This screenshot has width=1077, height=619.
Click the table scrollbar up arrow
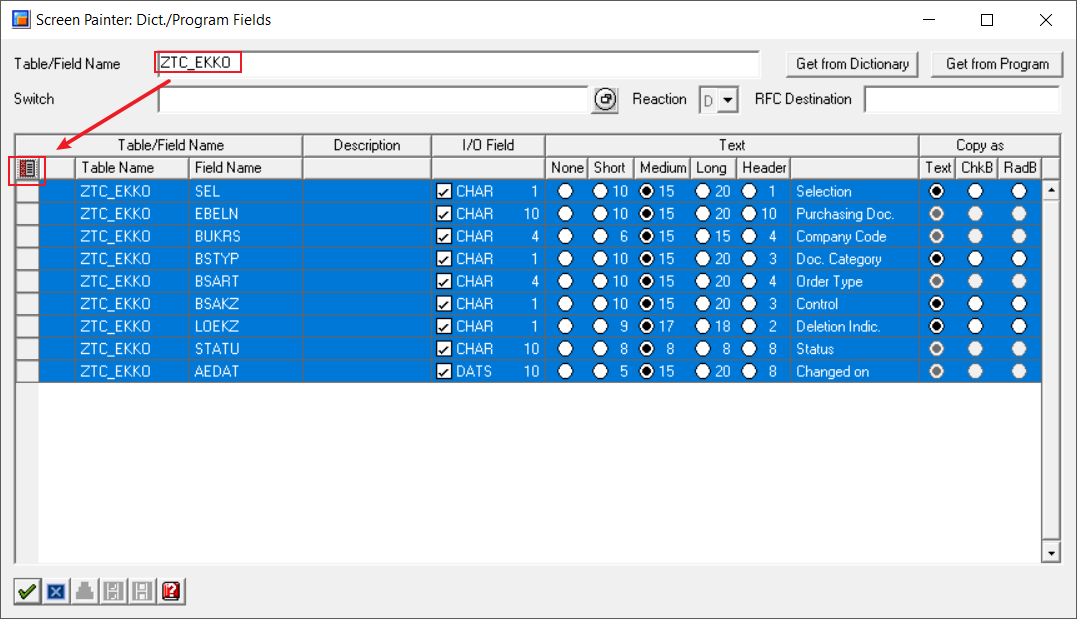tap(1050, 190)
